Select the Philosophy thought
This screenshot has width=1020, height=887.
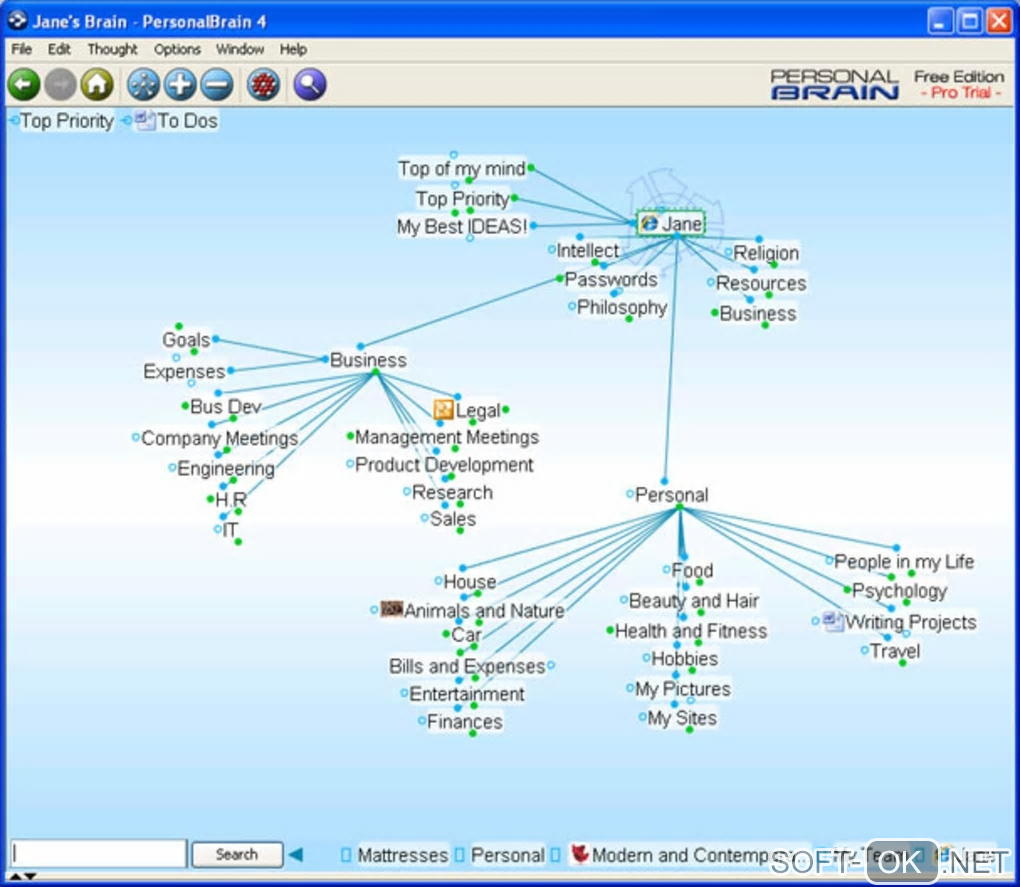coord(622,307)
